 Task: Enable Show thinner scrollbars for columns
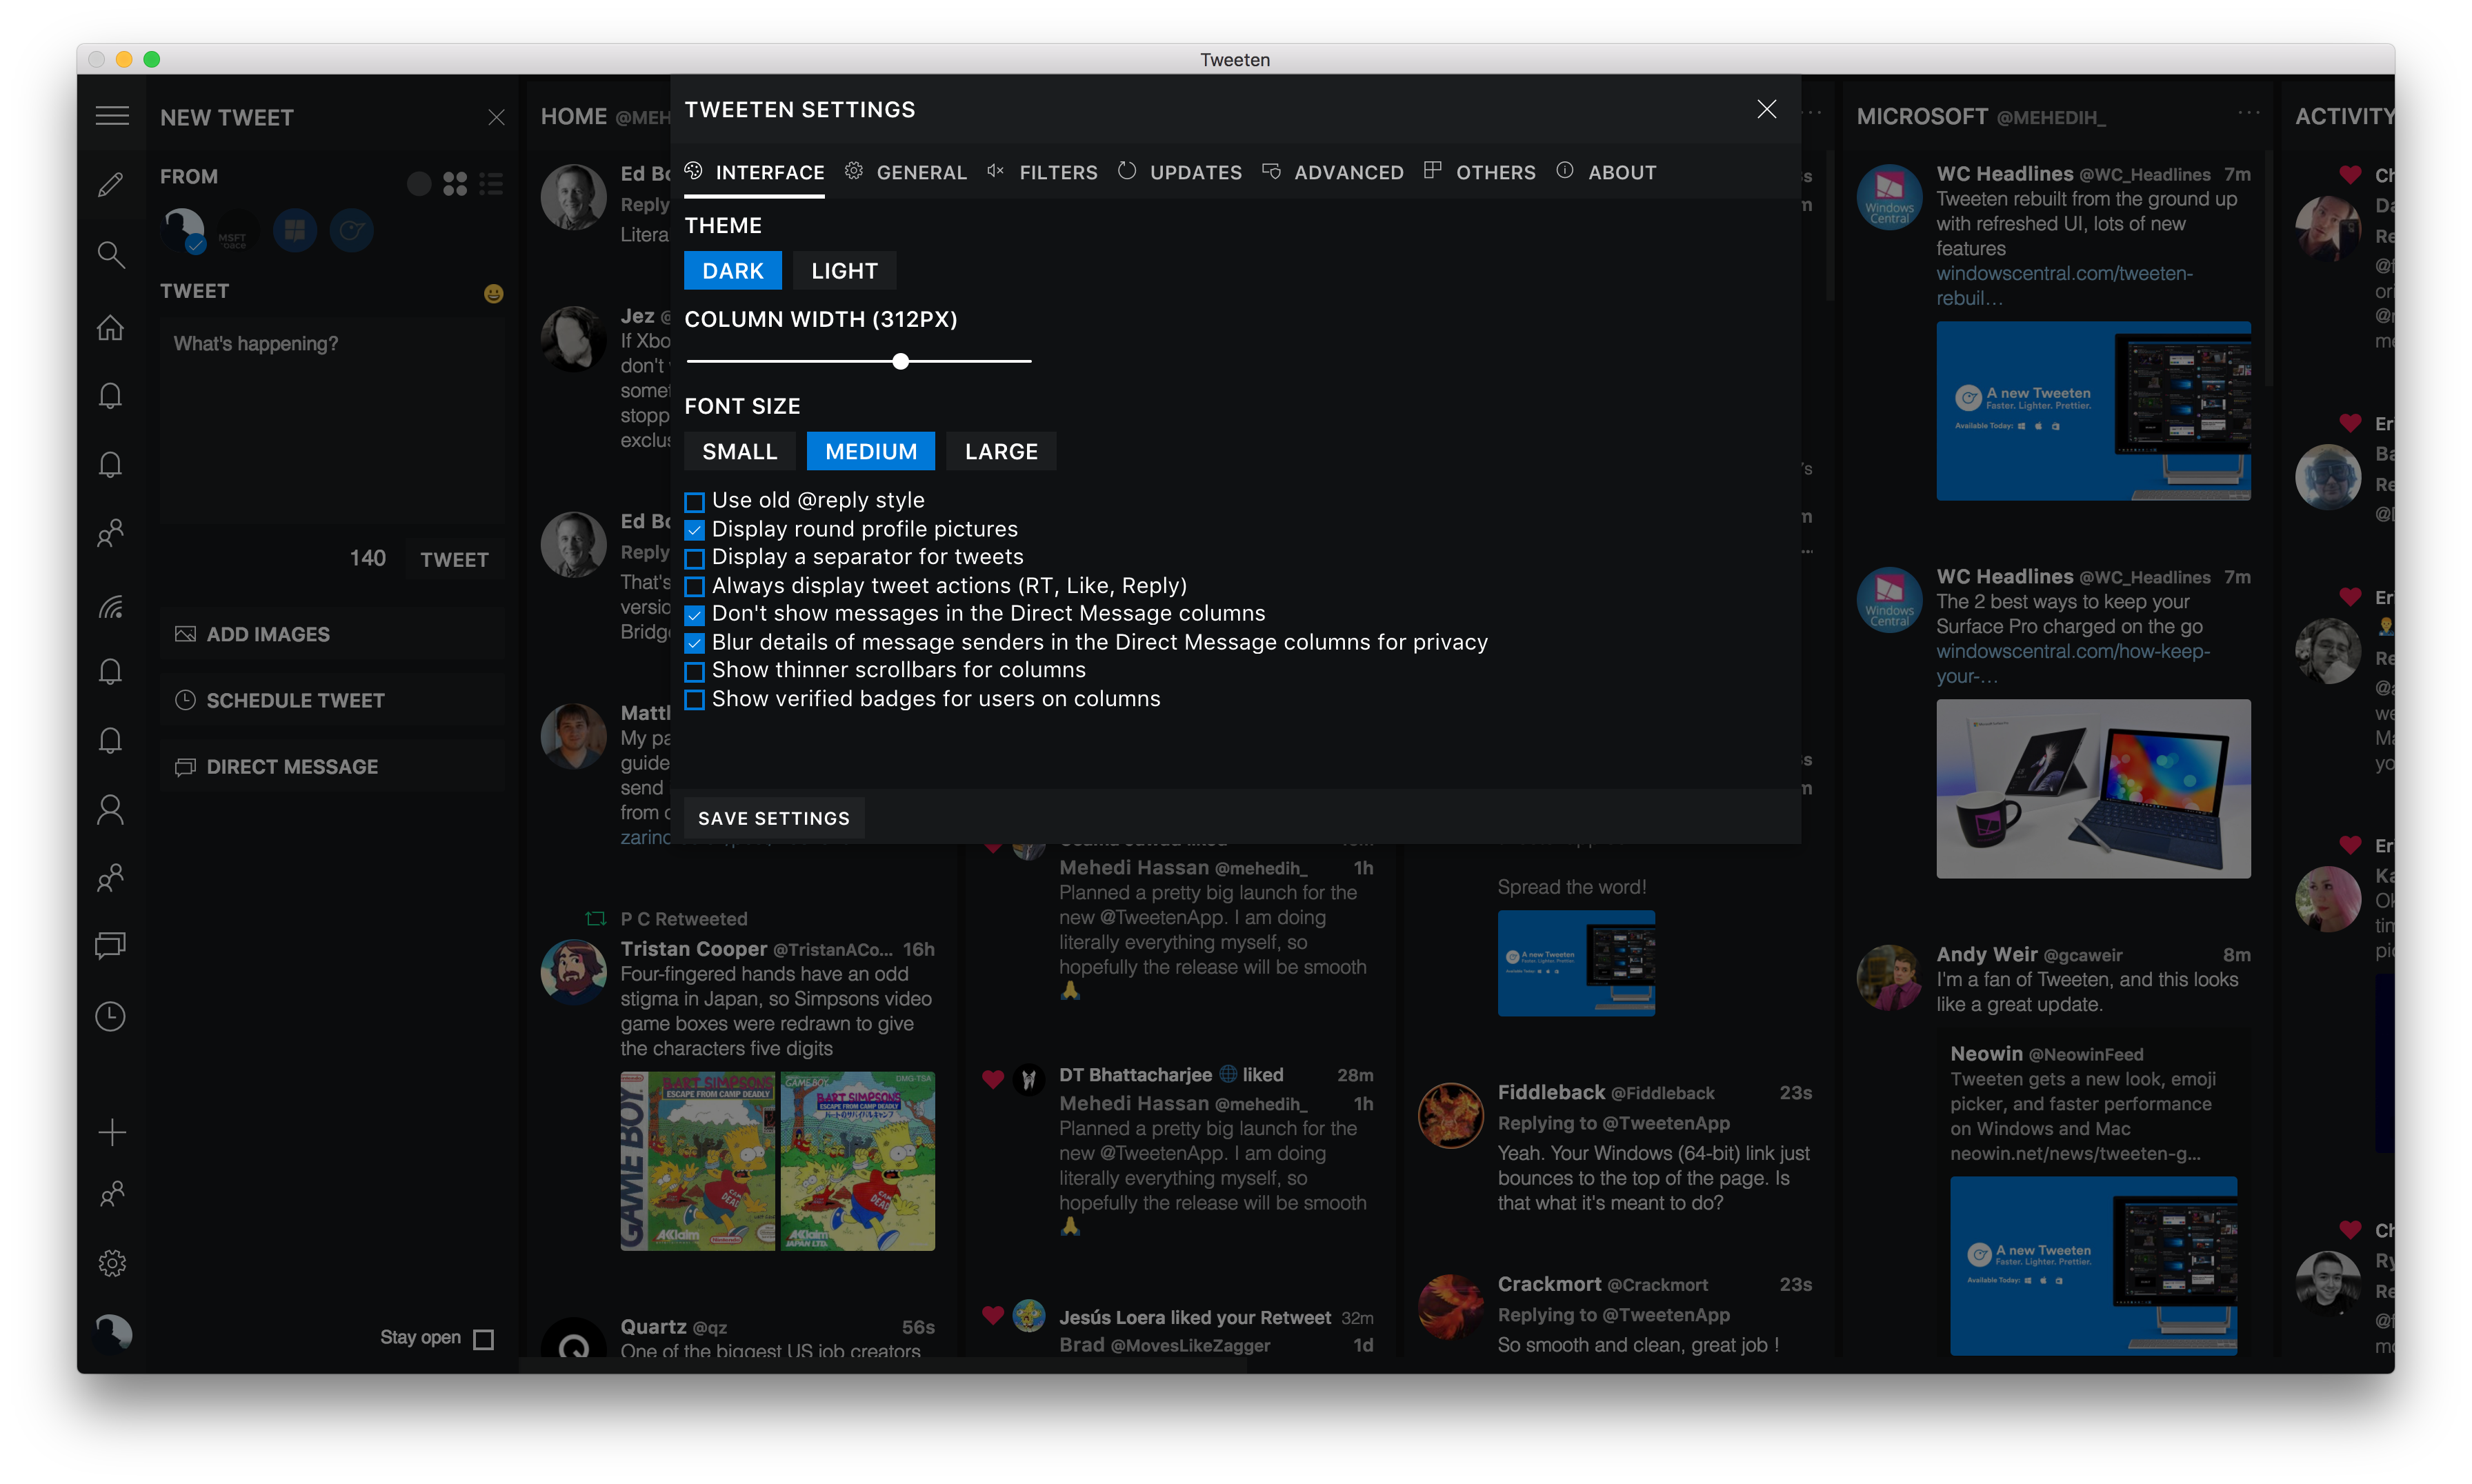(x=694, y=671)
